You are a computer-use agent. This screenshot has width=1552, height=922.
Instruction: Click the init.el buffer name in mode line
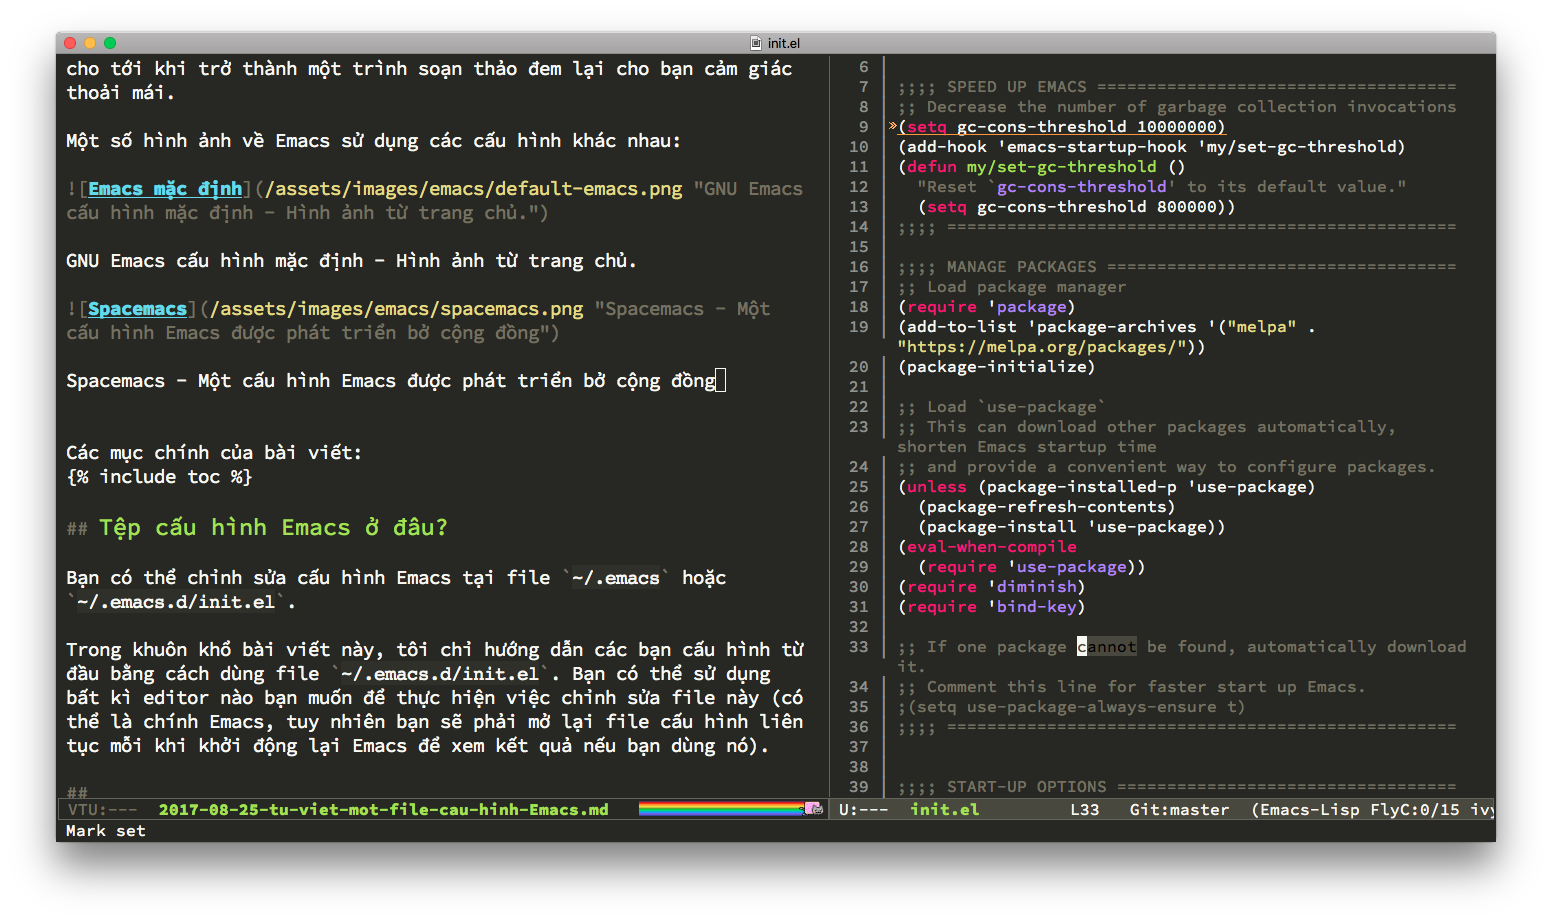[x=944, y=810]
